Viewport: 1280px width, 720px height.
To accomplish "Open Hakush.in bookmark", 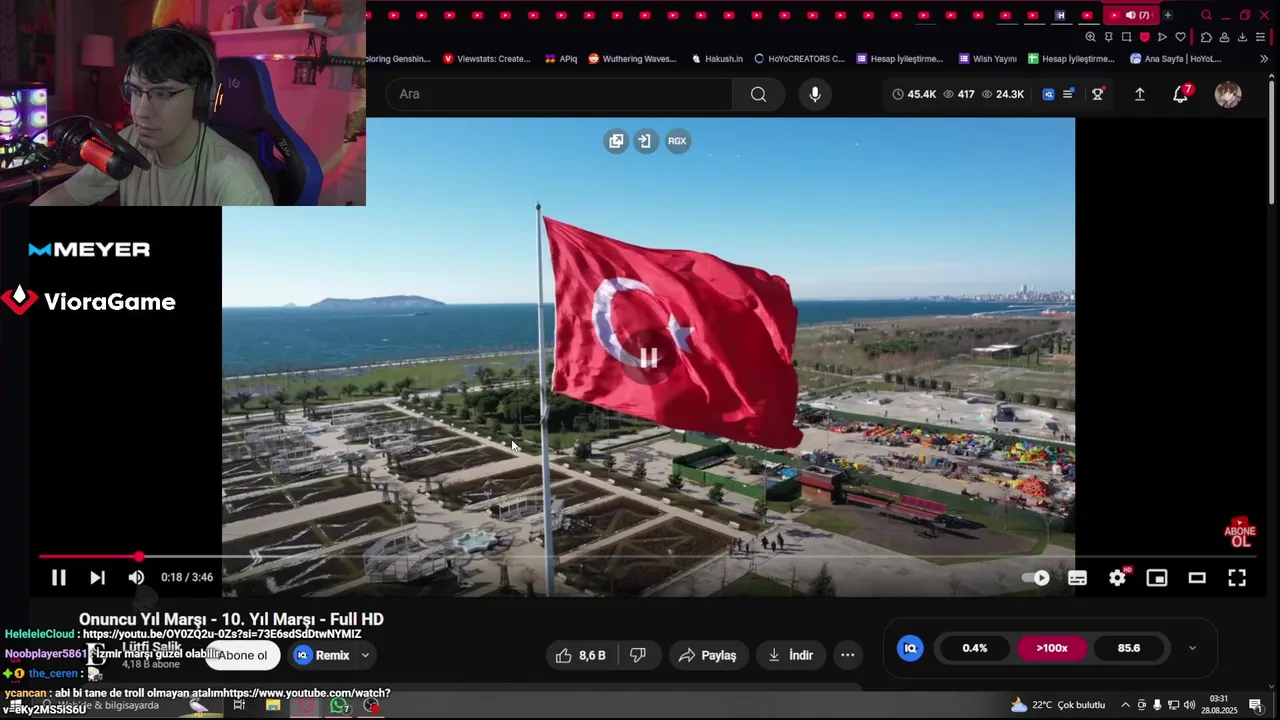I will (x=717, y=59).
